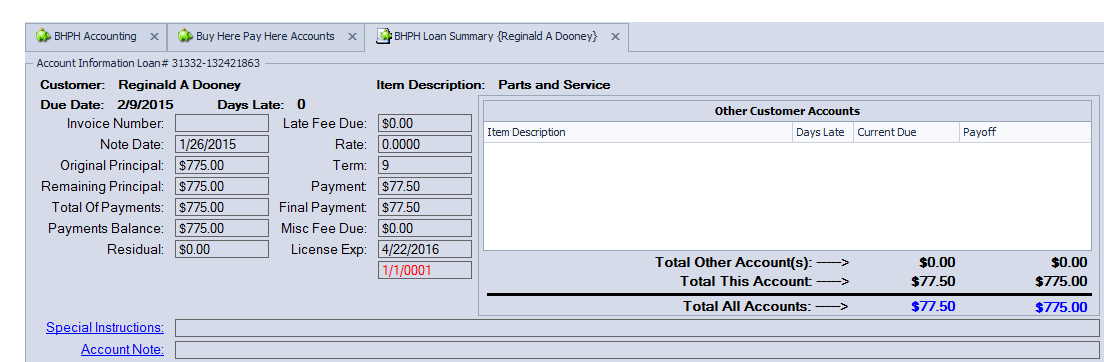Click the Total Of Payments field
The image size is (1104, 362).
222,208
